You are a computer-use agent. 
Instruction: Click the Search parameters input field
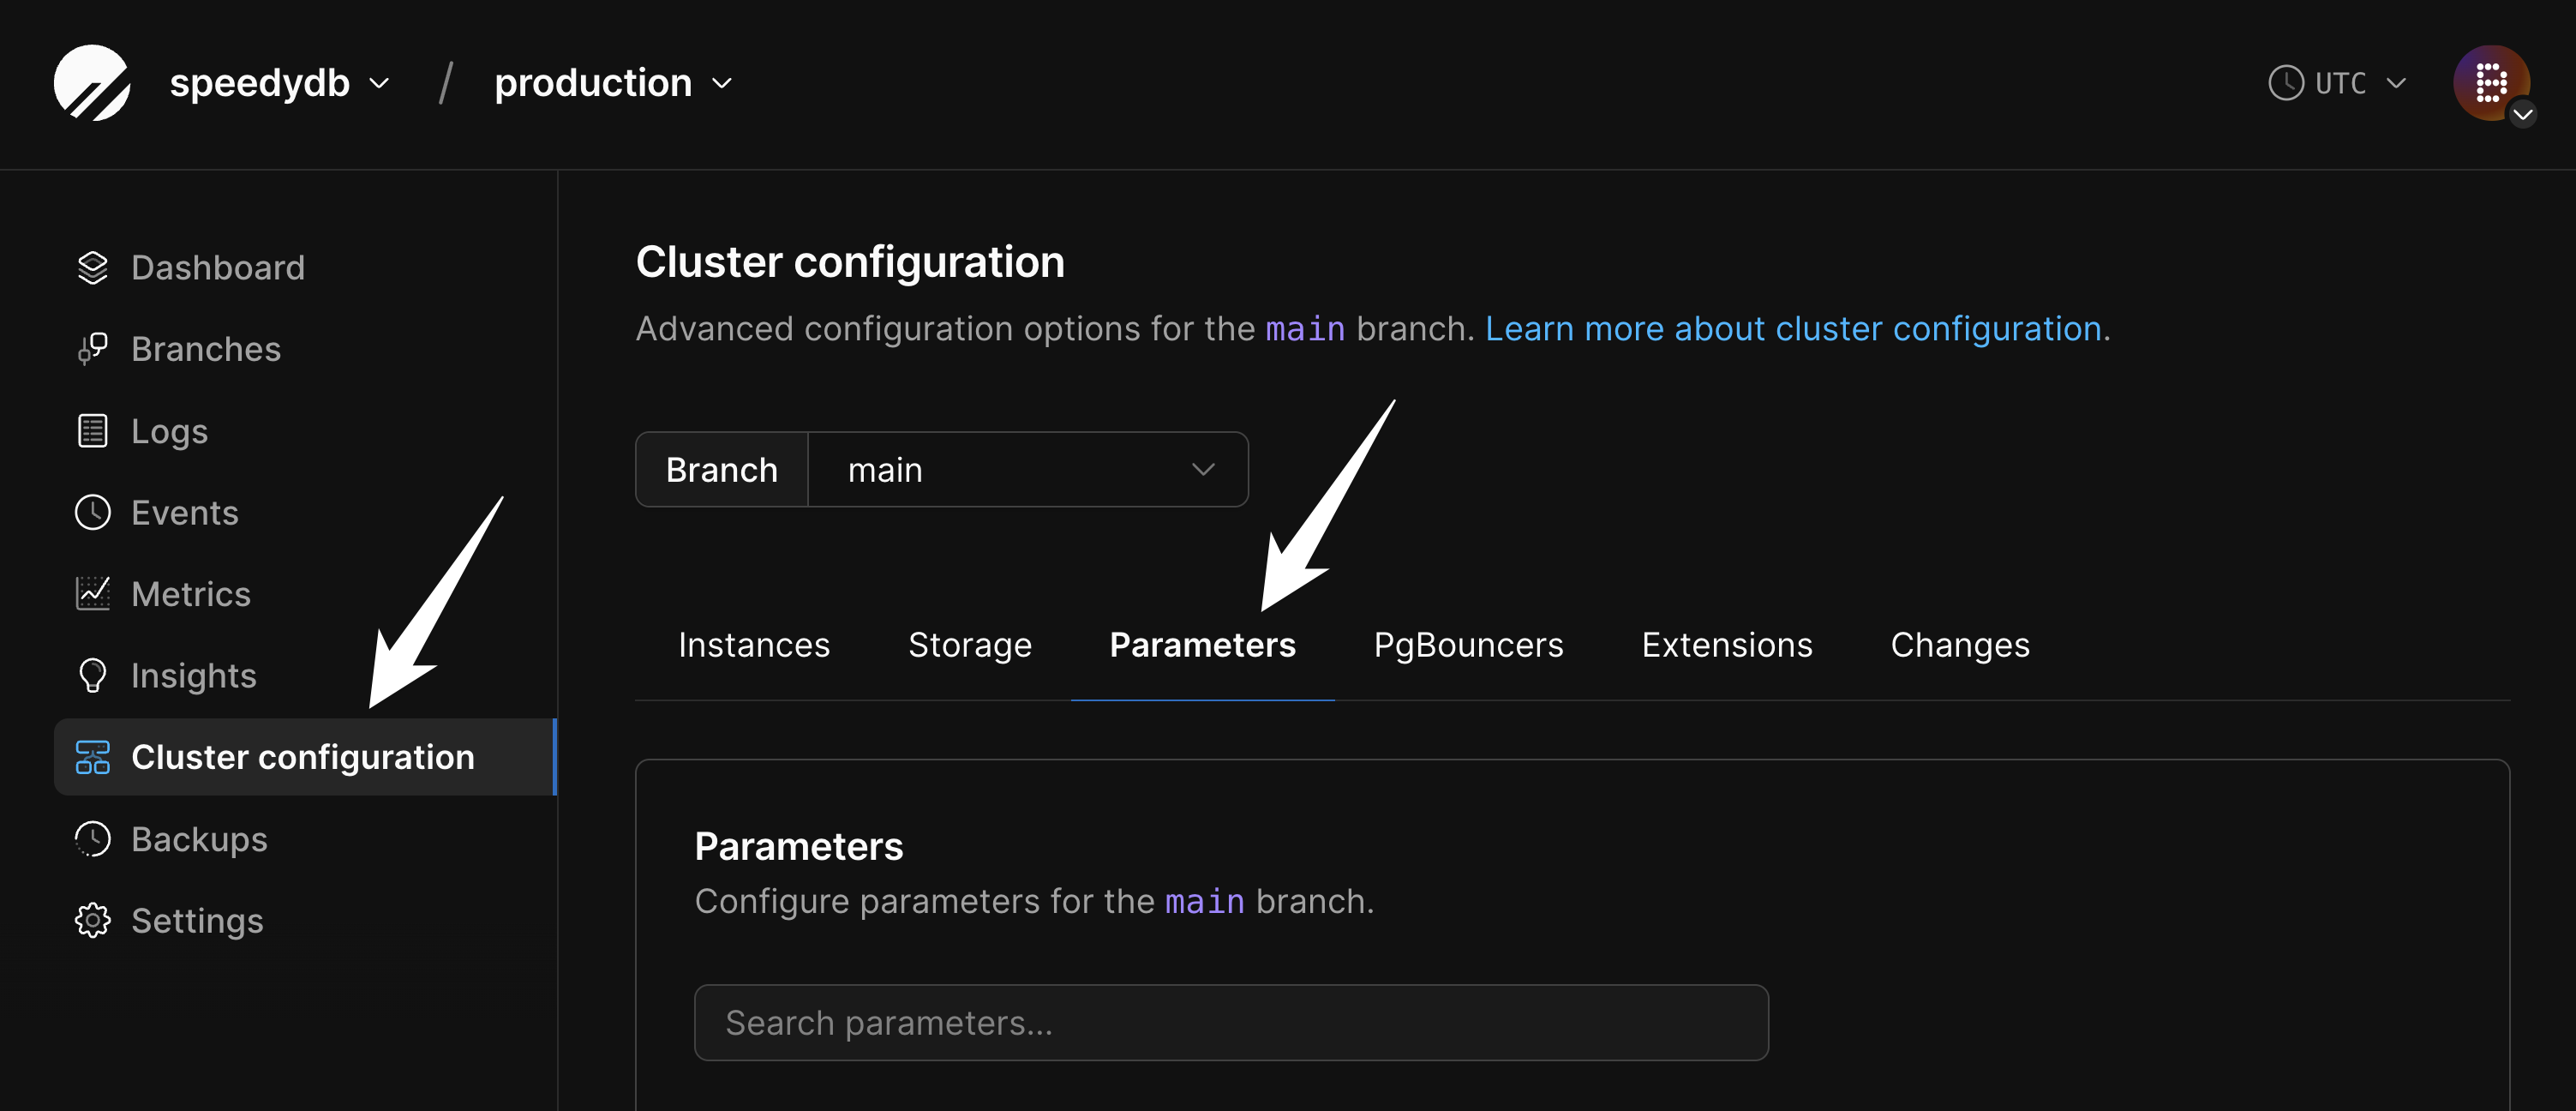coord(1230,1022)
